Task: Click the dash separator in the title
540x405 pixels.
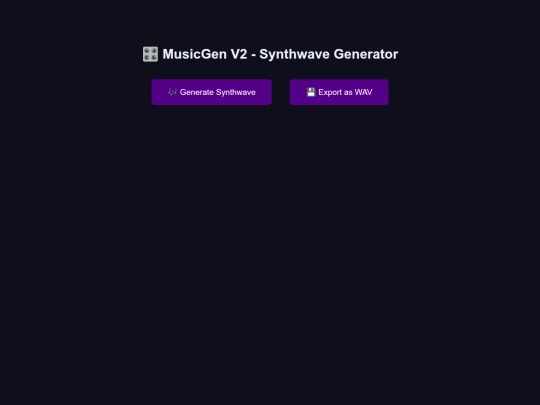Action: tap(253, 55)
